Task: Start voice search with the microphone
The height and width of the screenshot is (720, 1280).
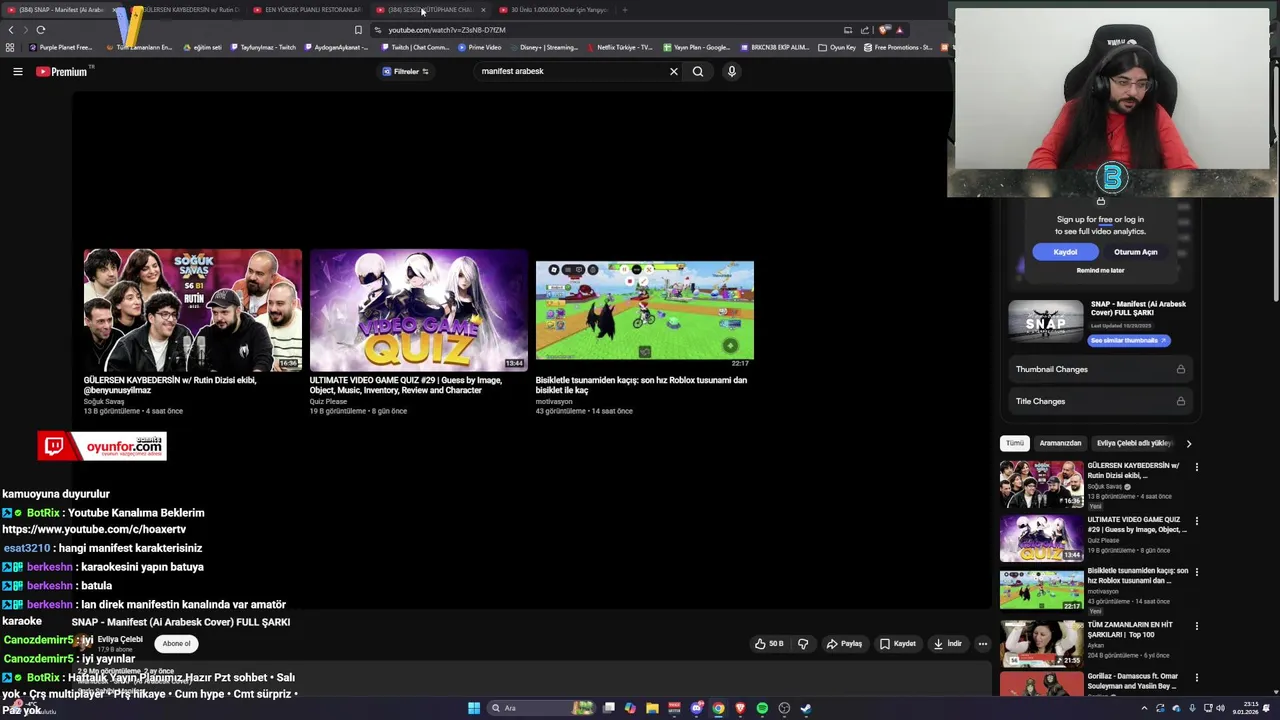Action: [x=731, y=71]
